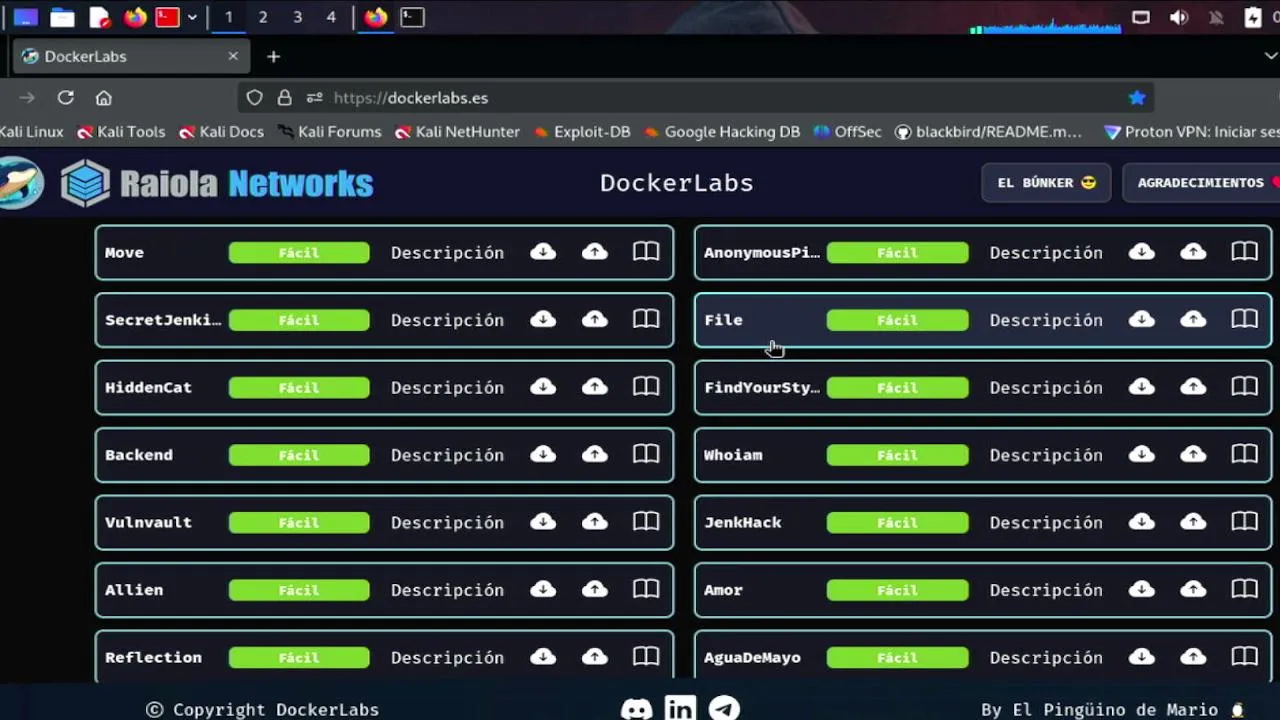Open writeups book for Move
This screenshot has width=1280, height=720.
[x=646, y=252]
